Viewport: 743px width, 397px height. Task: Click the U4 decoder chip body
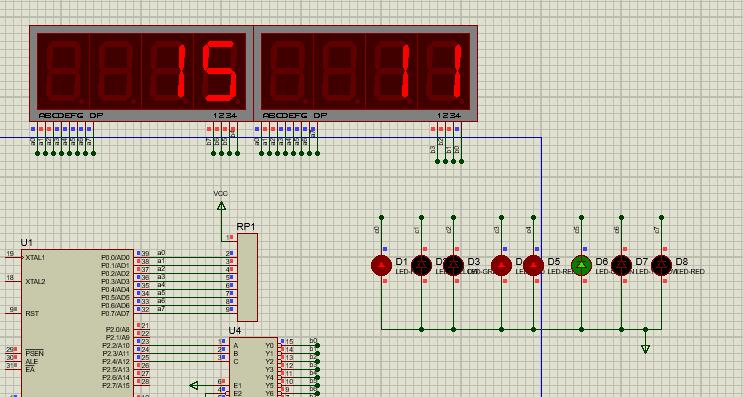pyautogui.click(x=254, y=367)
